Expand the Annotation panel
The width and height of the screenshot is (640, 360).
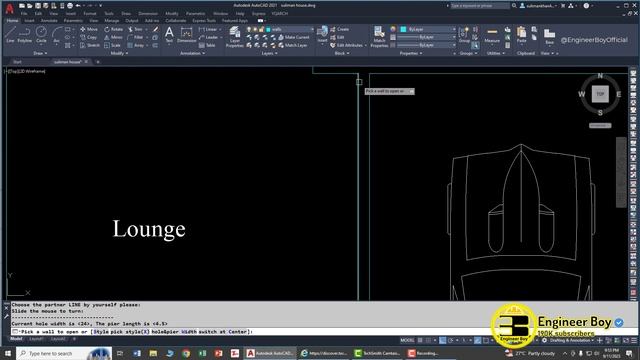tap(192, 53)
